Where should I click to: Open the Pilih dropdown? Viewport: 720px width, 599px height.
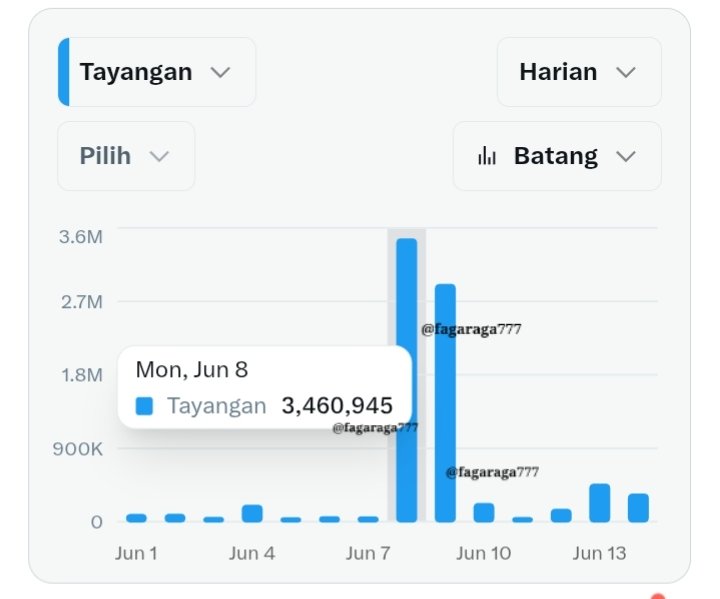[126, 156]
